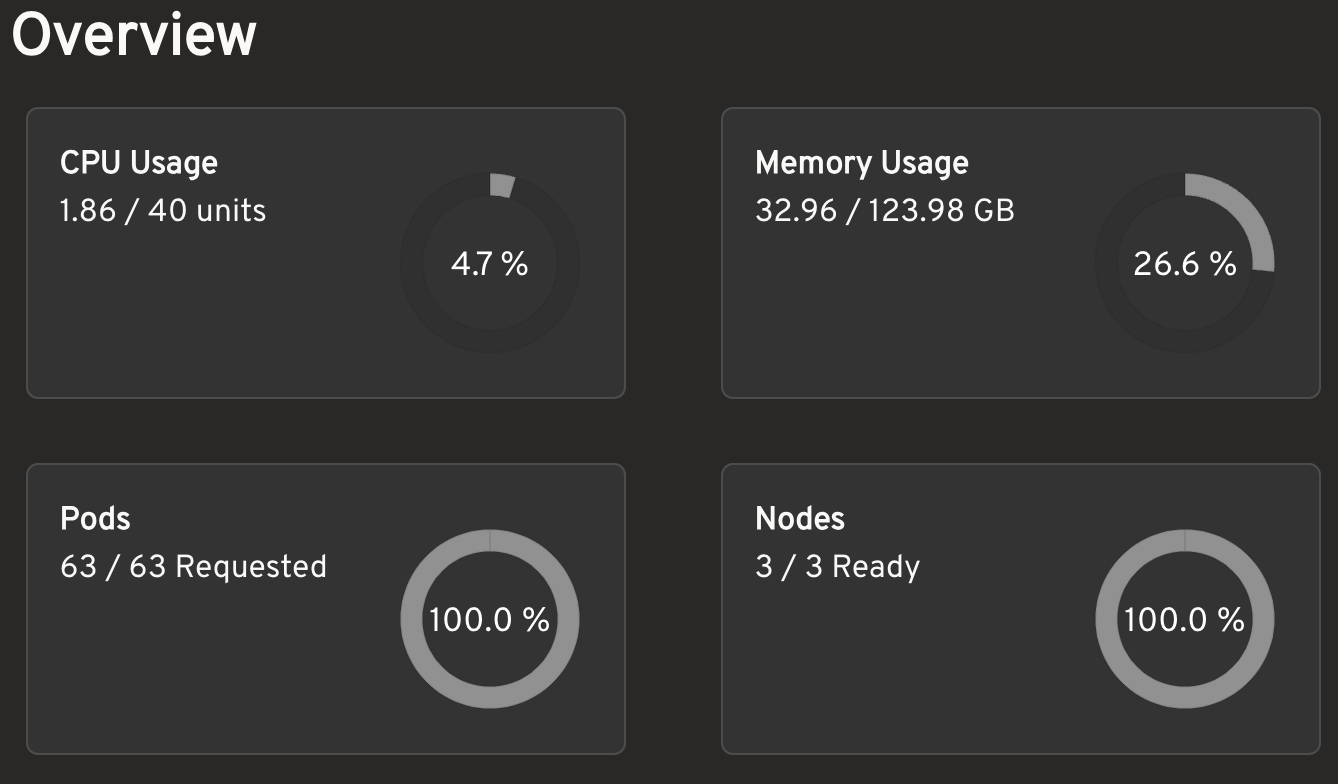
Task: Click the 100.0 % label in Pods chart
Action: click(489, 620)
